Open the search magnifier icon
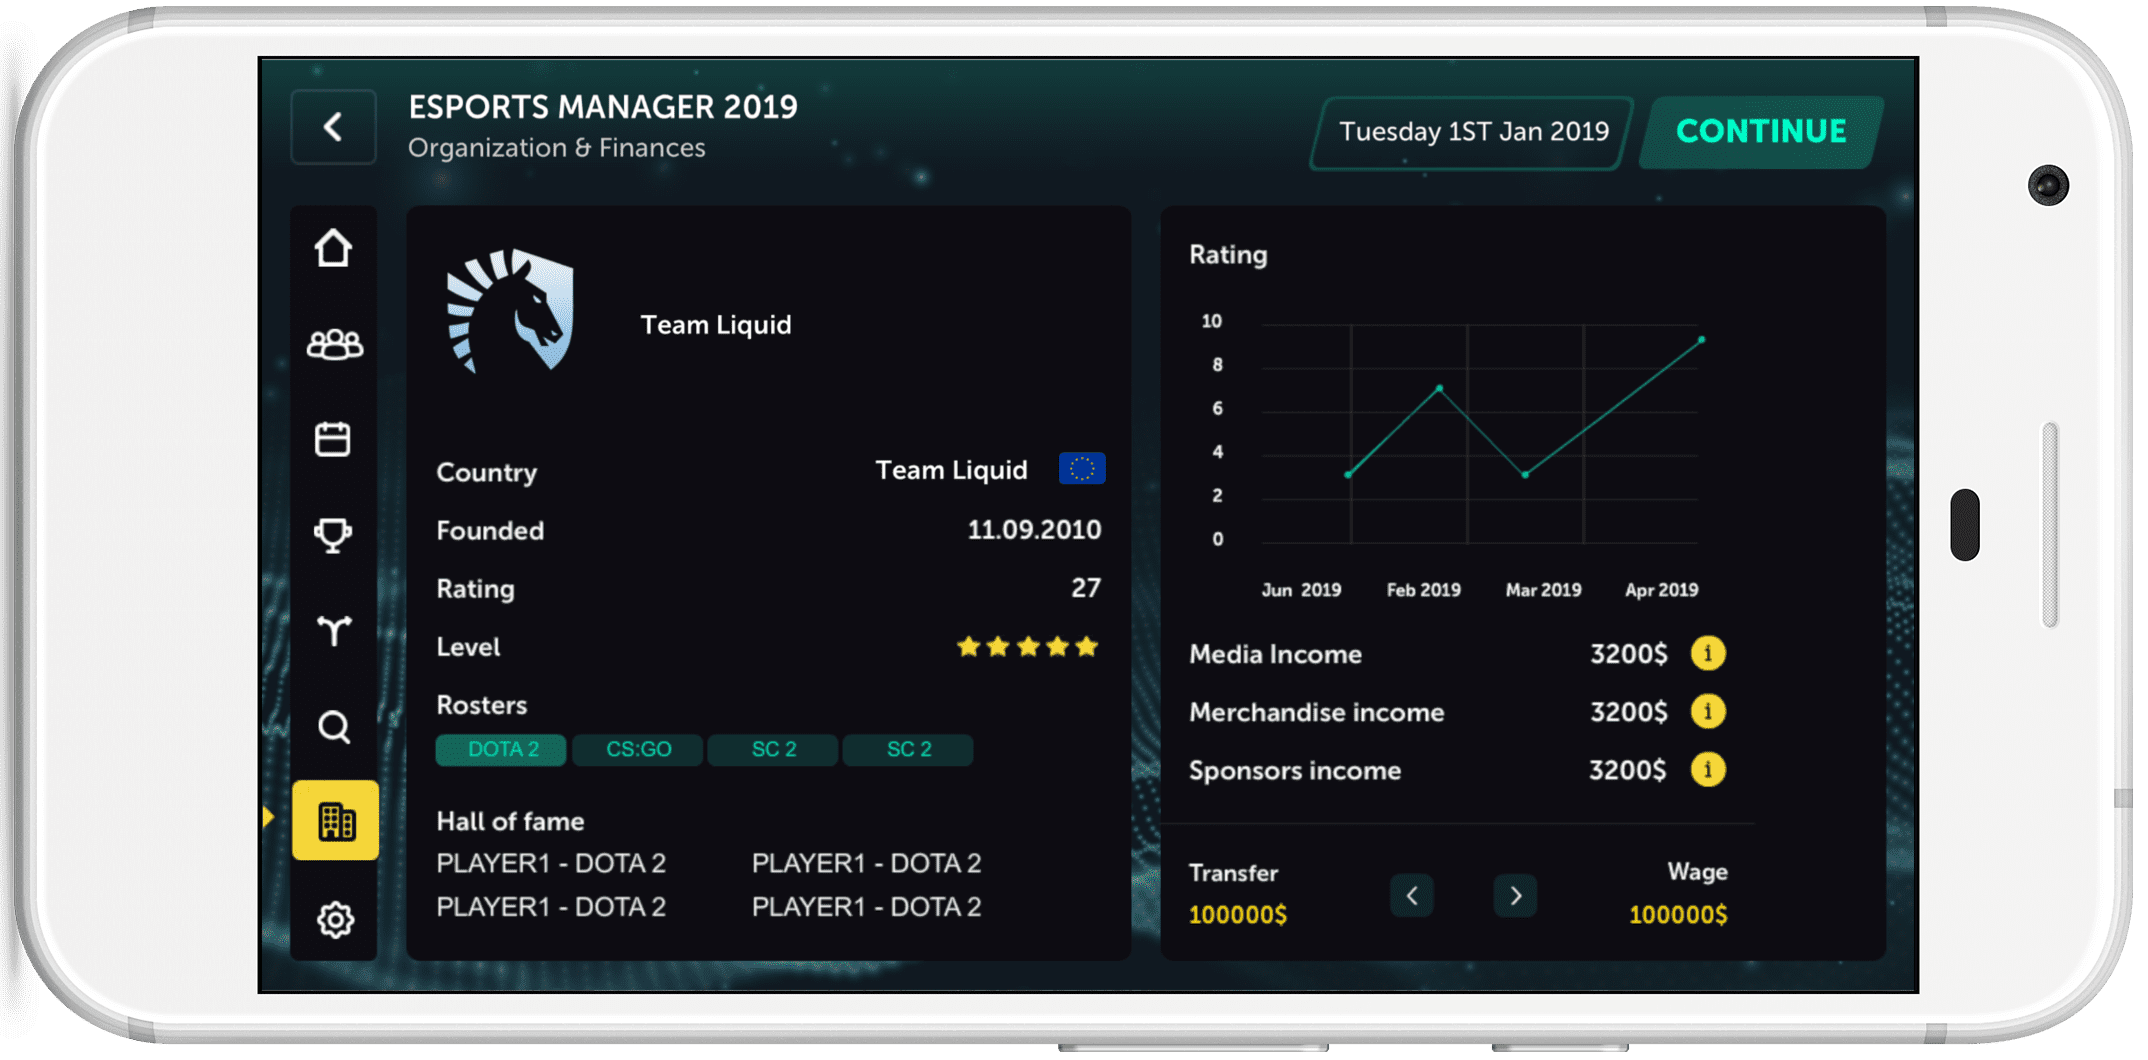This screenshot has height=1060, width=2148. coord(334,727)
